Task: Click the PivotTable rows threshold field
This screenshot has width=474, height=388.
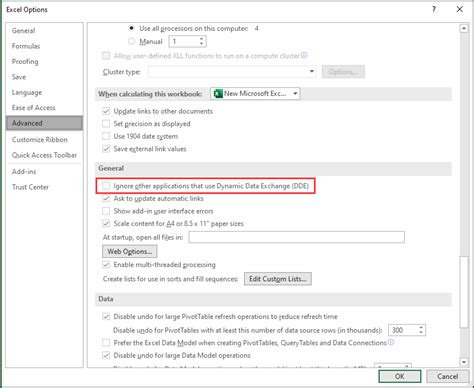Action: coord(403,330)
